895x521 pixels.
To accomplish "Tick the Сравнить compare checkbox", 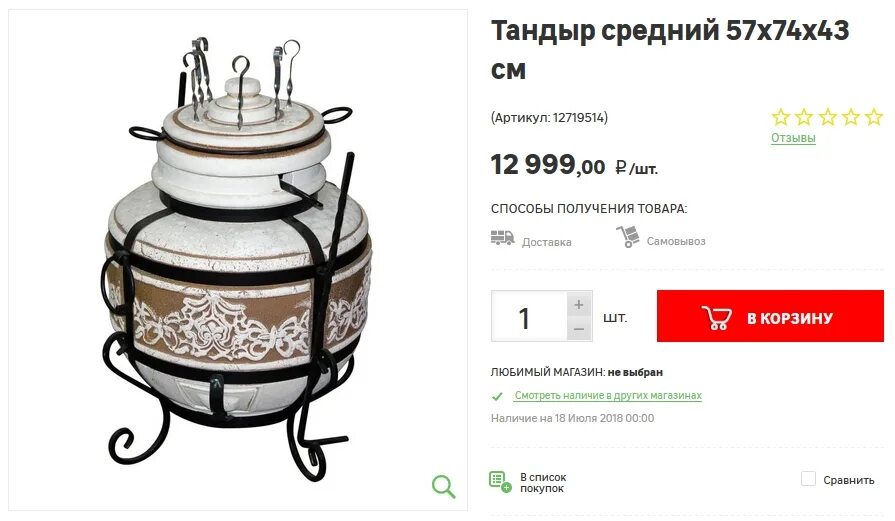I will 808,479.
